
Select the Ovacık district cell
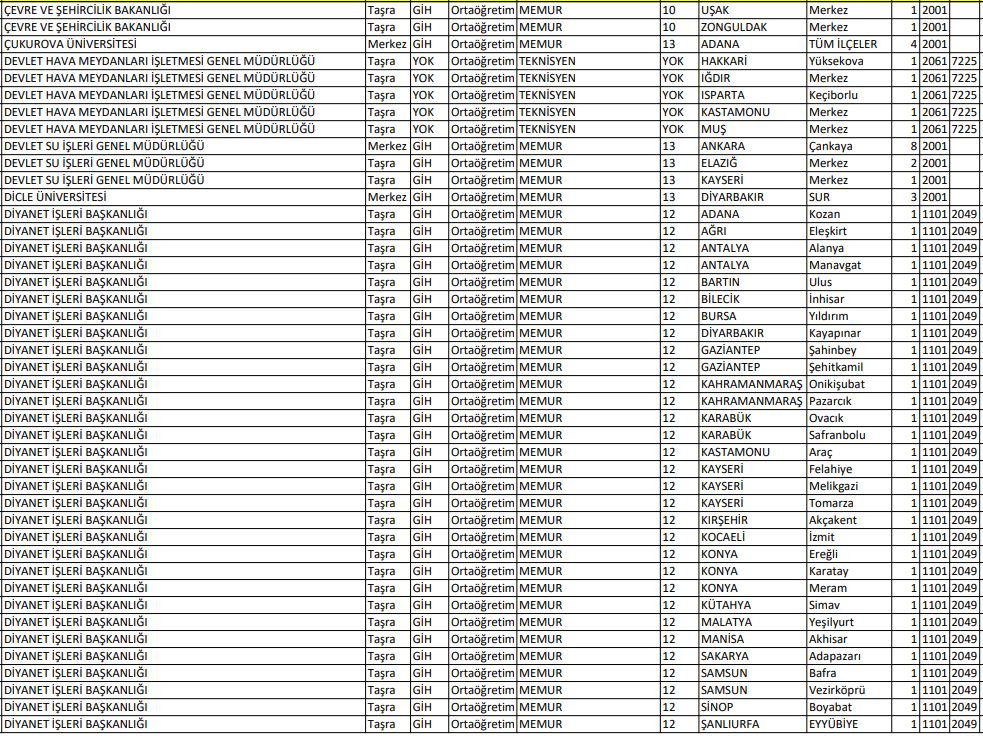point(849,418)
